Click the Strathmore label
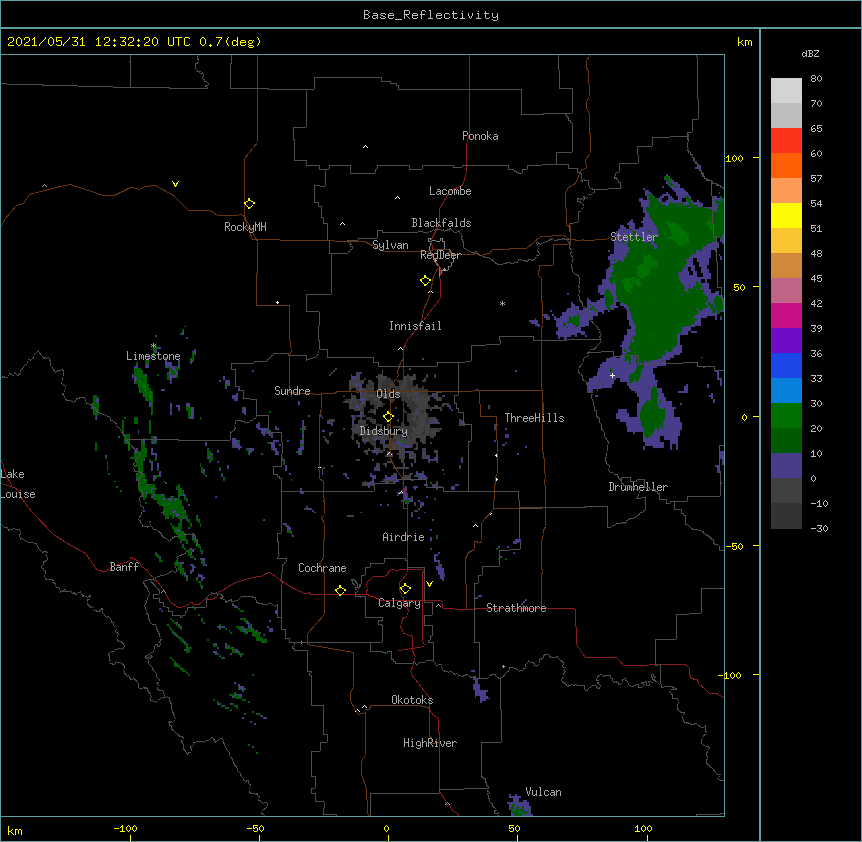The height and width of the screenshot is (842, 862). coord(516,608)
